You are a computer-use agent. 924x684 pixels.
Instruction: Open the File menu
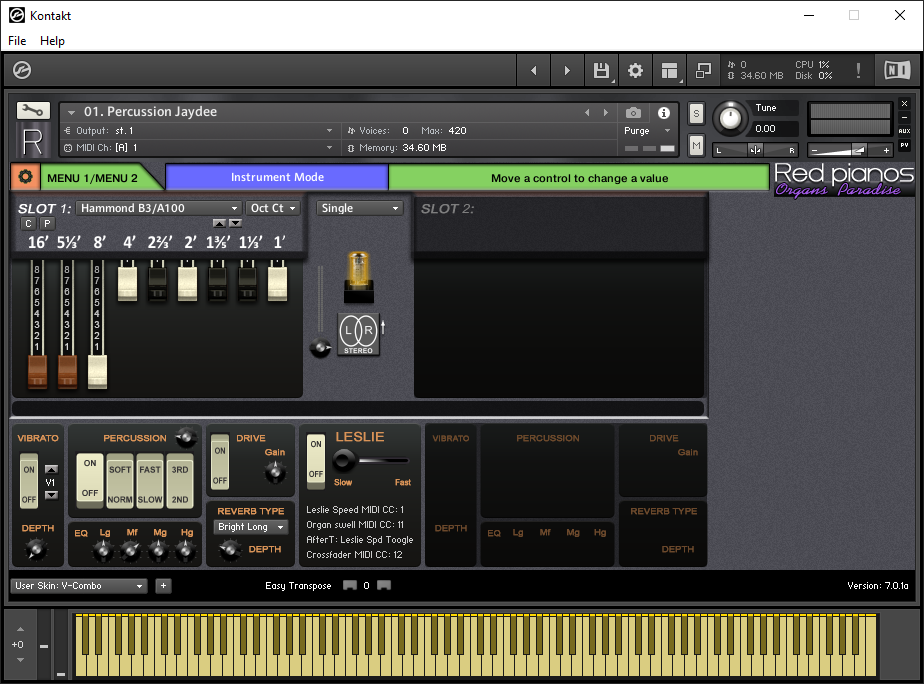[17, 41]
